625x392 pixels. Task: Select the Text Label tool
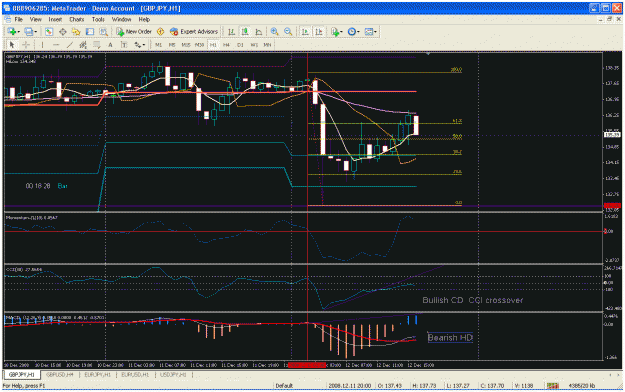click(x=124, y=45)
